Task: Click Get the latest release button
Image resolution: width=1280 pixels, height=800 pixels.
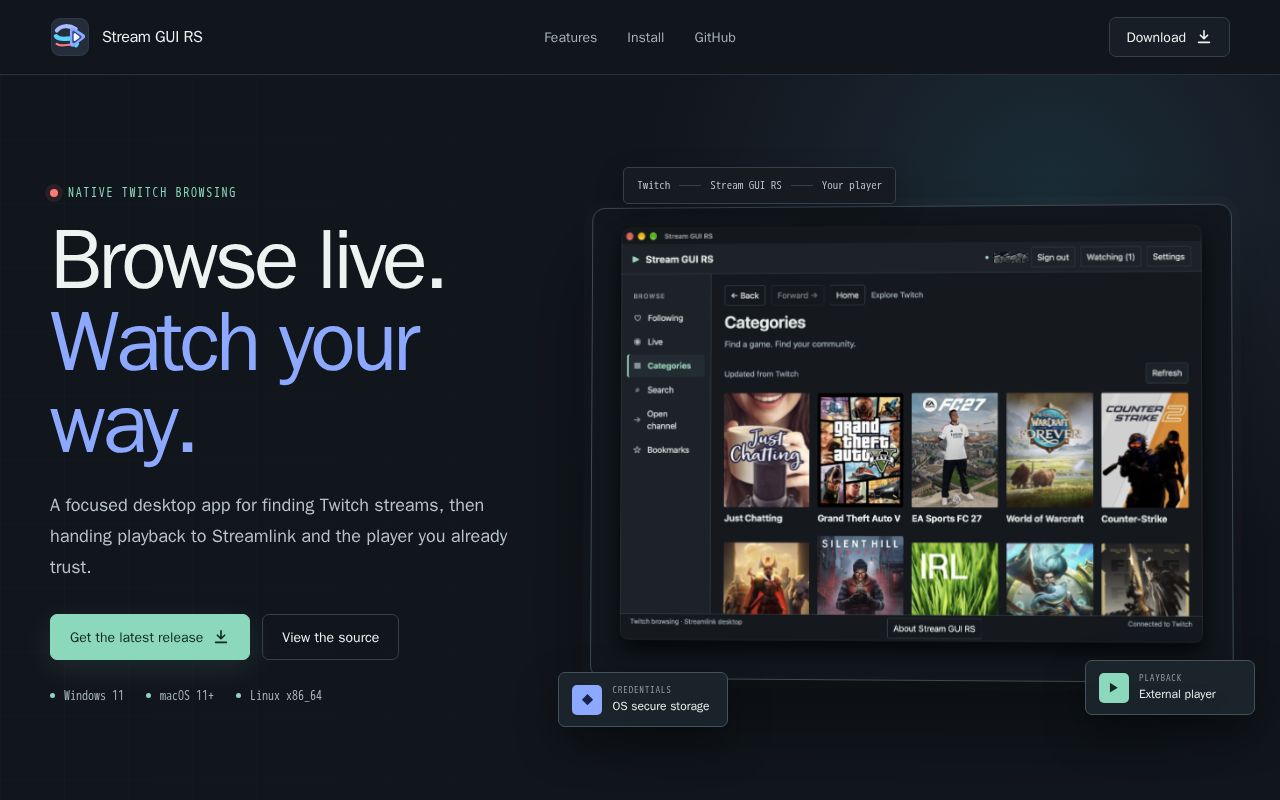Action: tap(150, 637)
